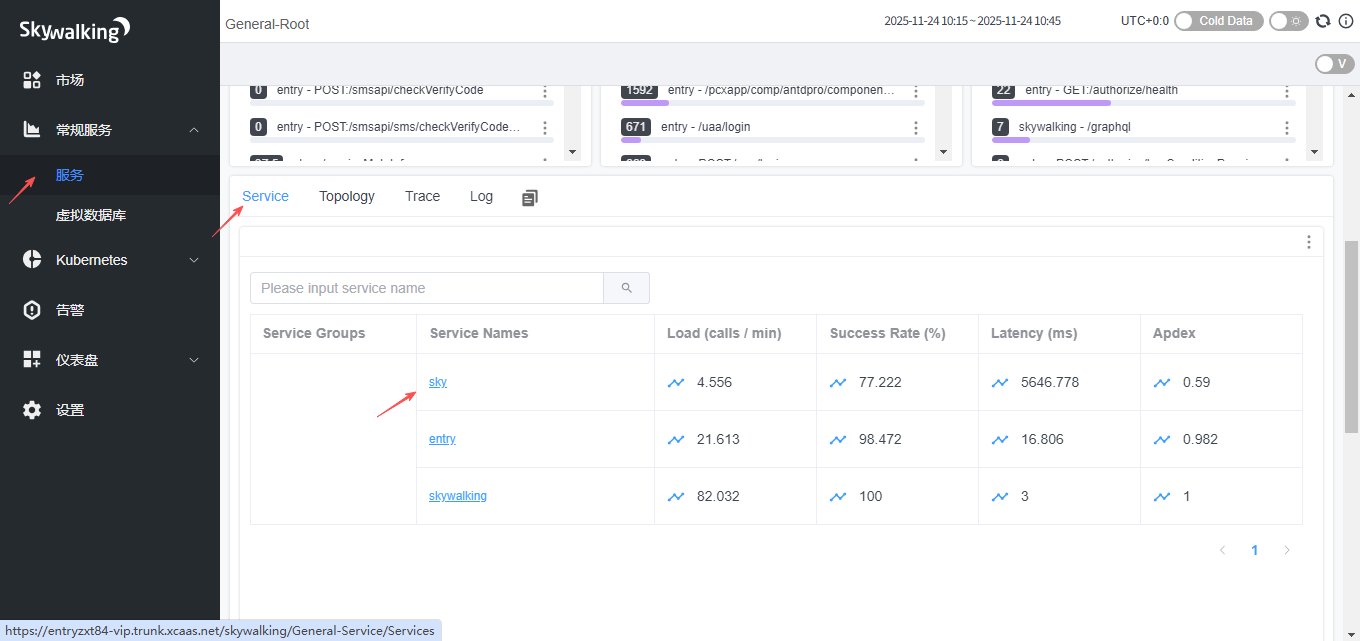Click the search magnifier button
The height and width of the screenshot is (641, 1360).
[626, 288]
